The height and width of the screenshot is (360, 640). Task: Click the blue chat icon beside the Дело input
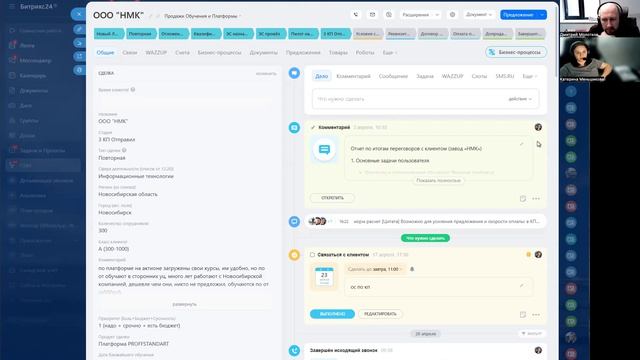point(294,73)
